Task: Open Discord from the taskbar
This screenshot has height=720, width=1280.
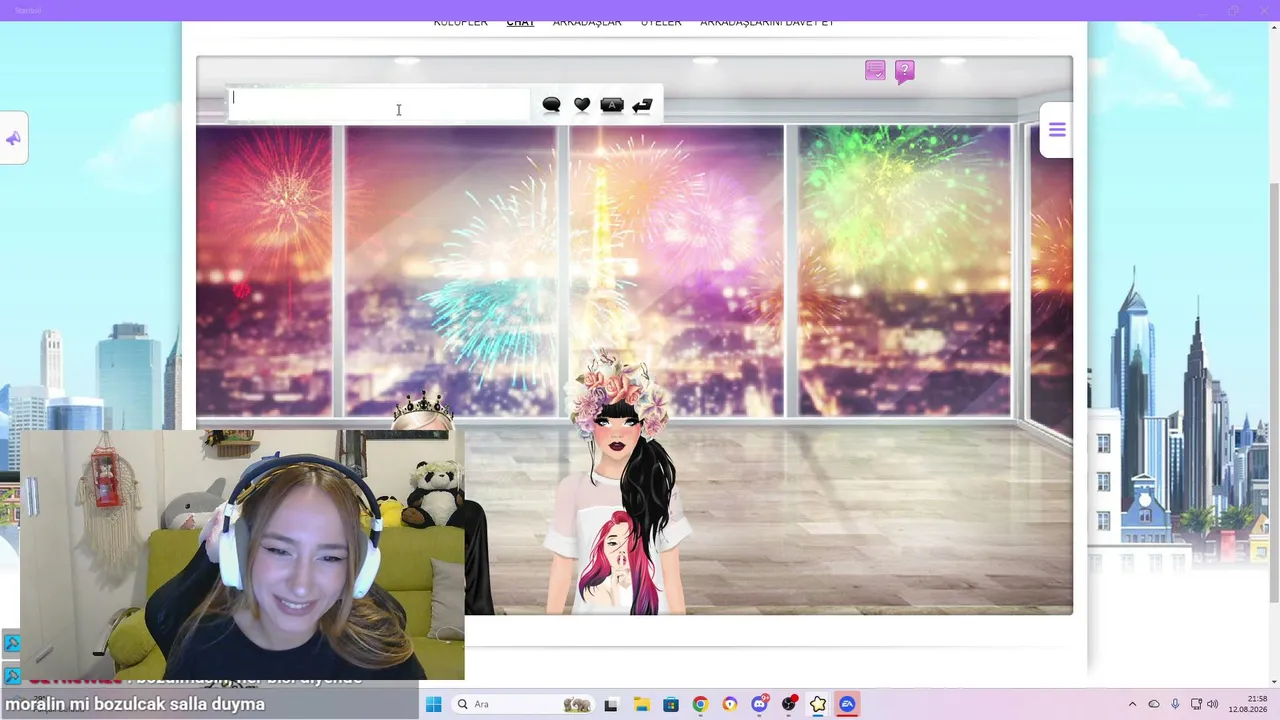Action: [x=759, y=704]
